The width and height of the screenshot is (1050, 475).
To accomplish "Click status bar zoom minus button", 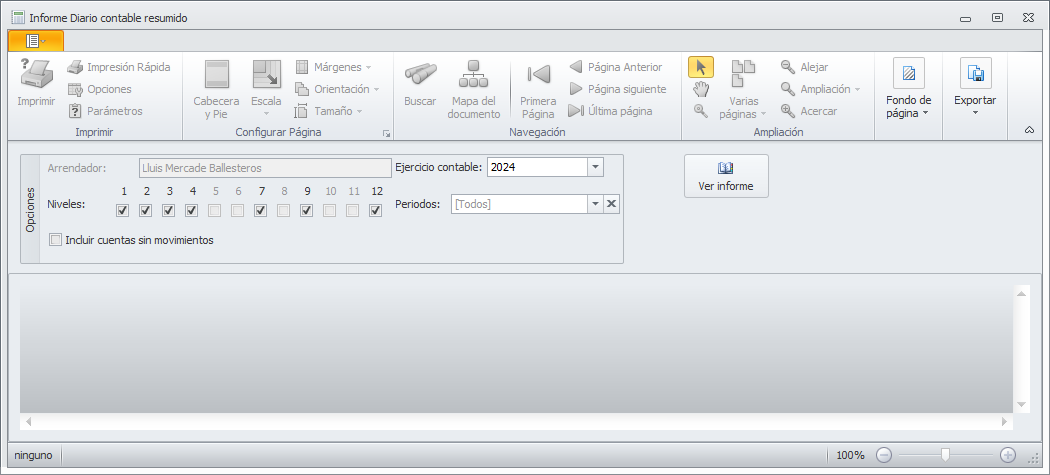I will [x=884, y=456].
